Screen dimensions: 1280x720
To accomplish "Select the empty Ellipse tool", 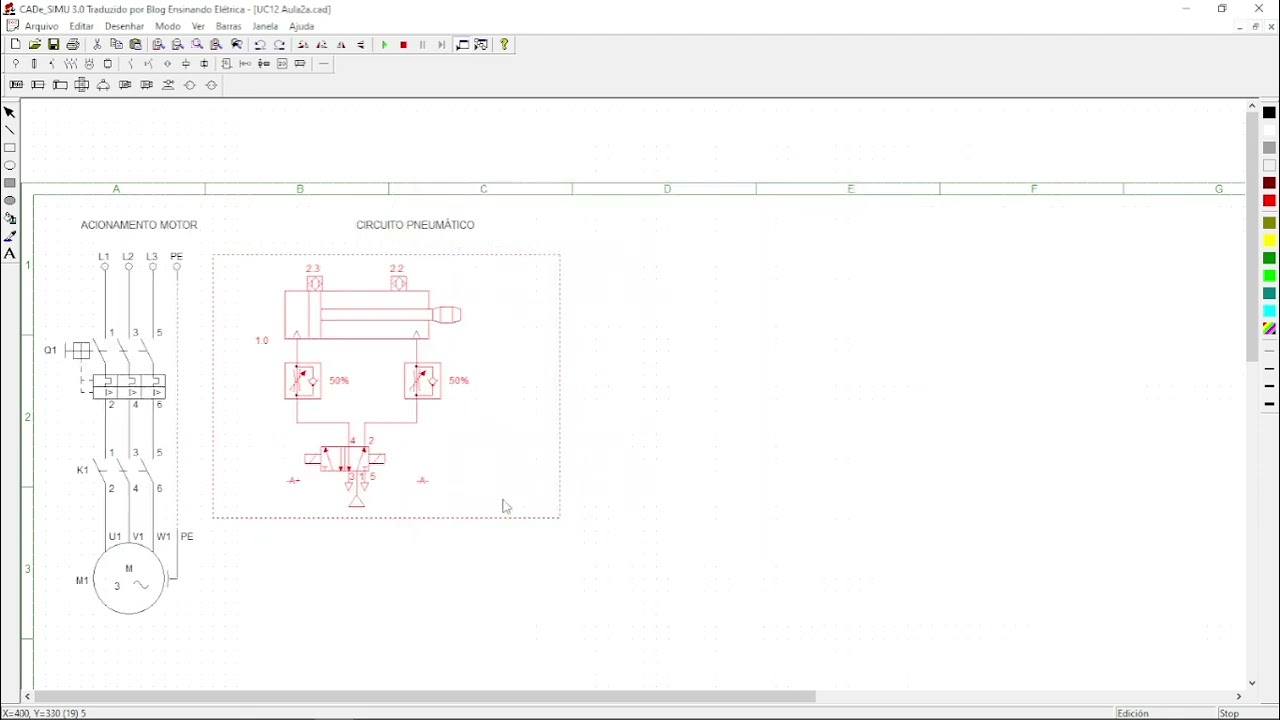I will click(x=10, y=165).
